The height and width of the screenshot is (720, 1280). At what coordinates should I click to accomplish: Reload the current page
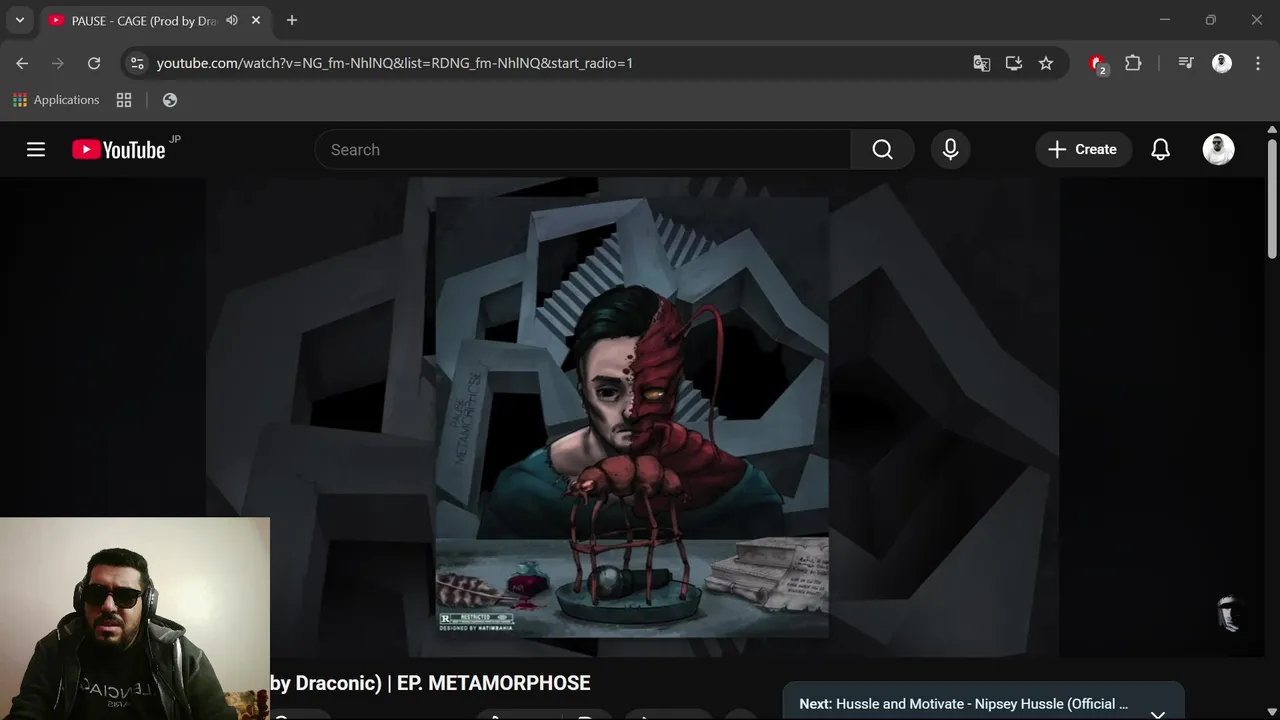point(94,63)
